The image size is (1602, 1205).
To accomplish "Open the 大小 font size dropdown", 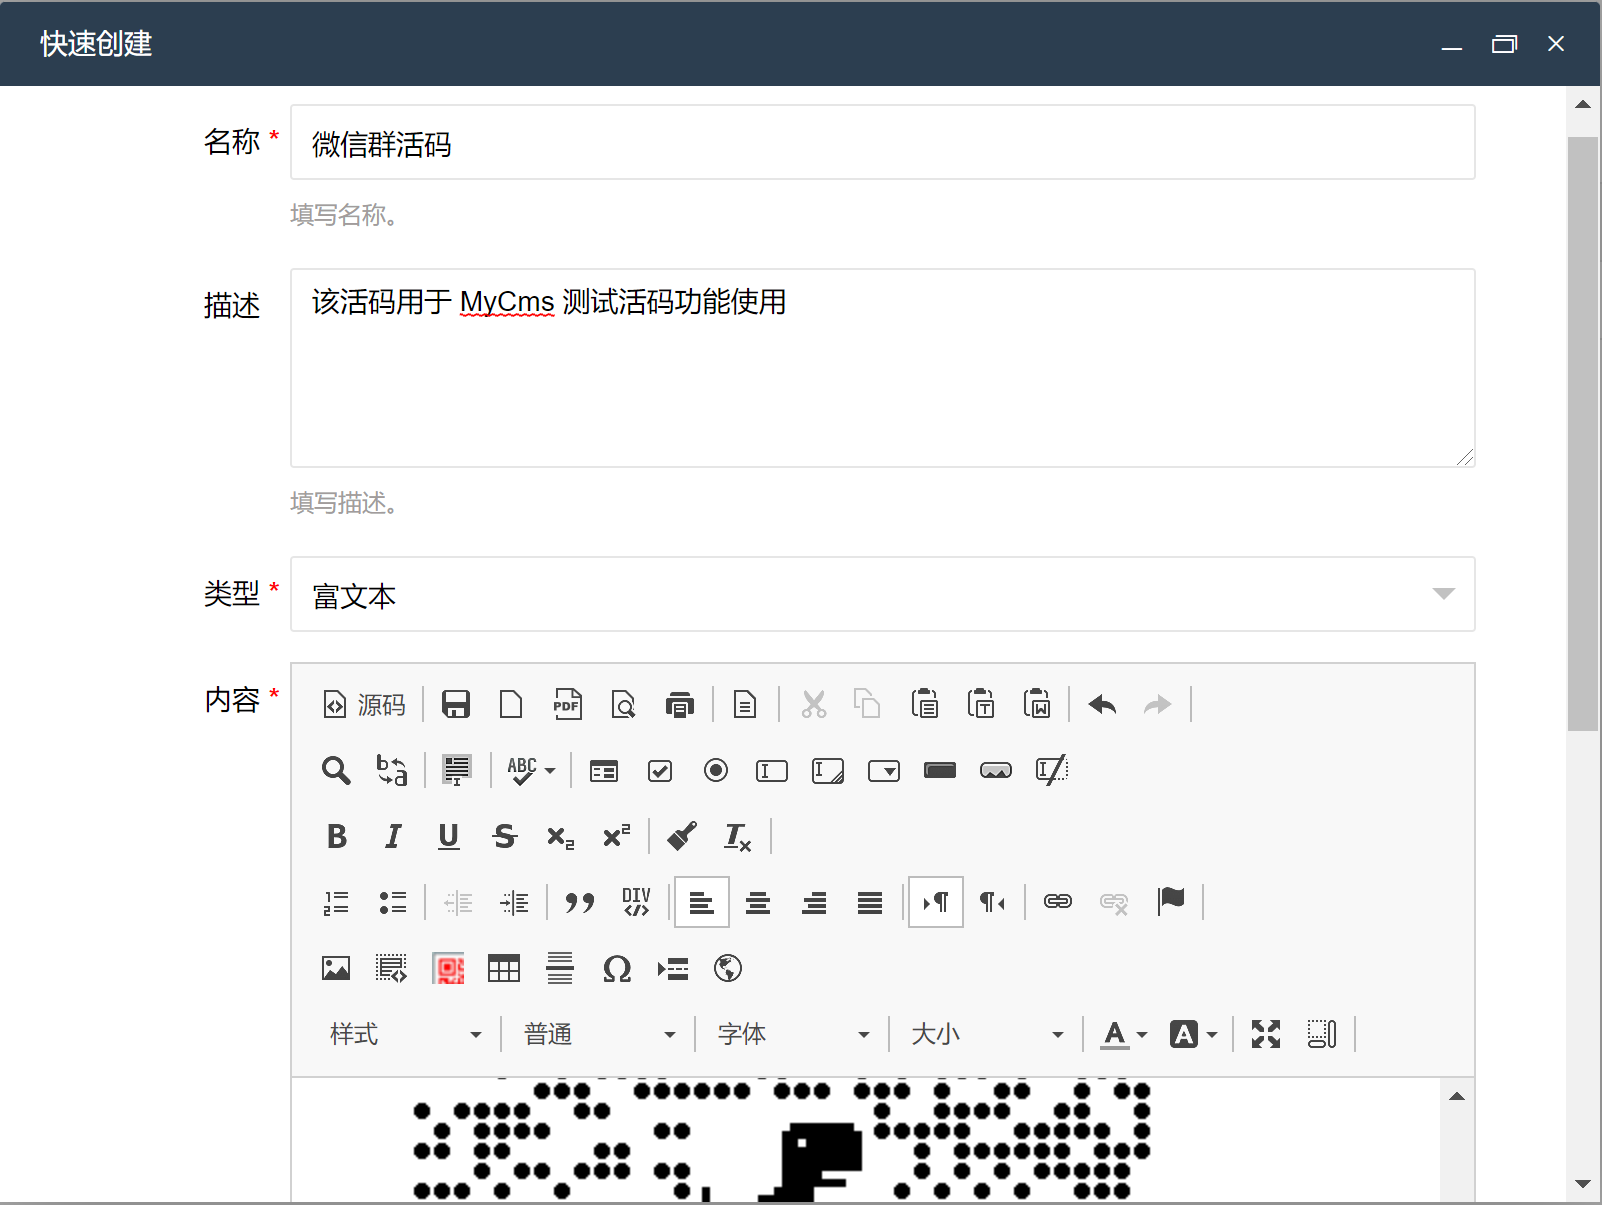I will [x=987, y=1035].
